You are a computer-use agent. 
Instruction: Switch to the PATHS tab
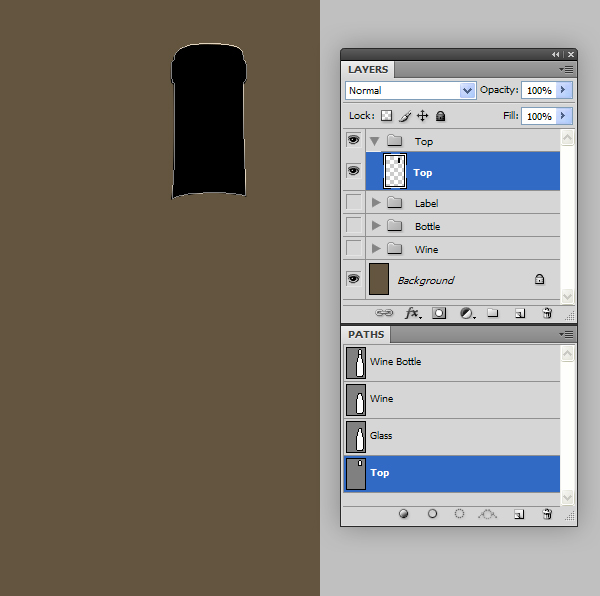click(x=366, y=335)
